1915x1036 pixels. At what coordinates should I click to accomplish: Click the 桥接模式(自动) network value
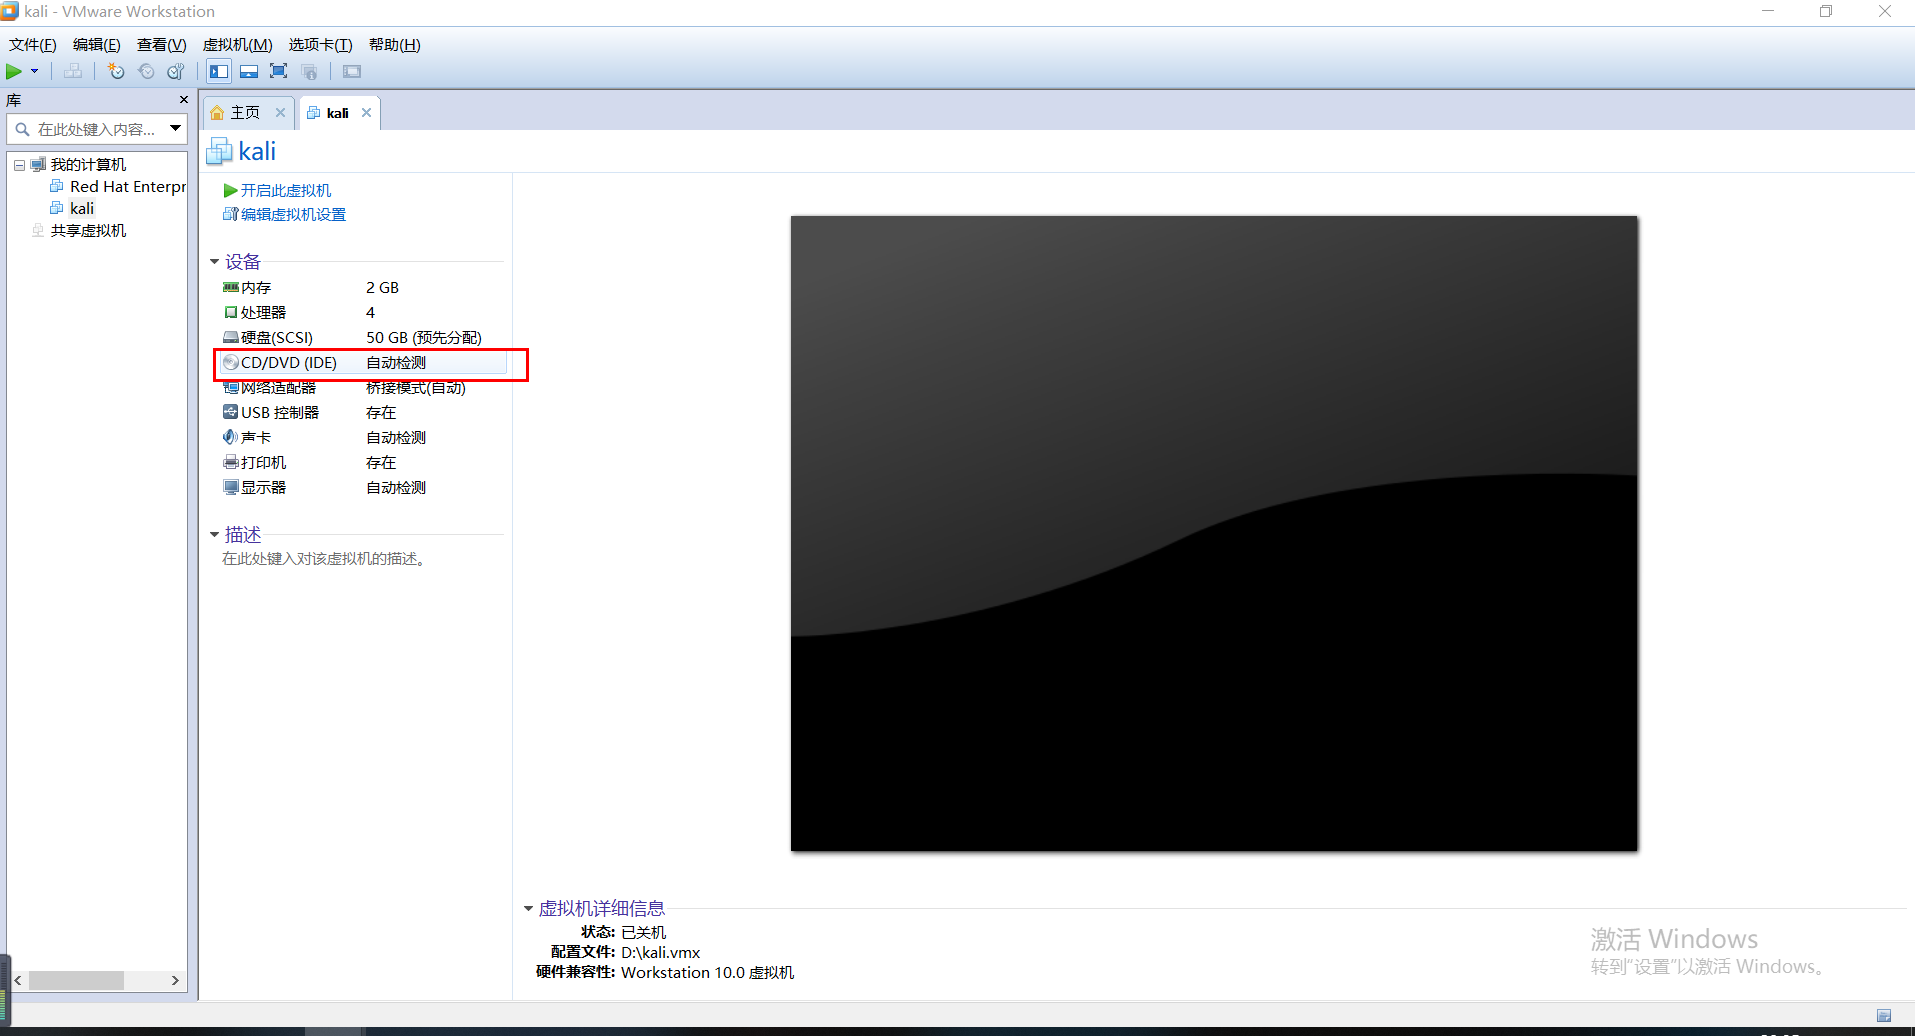pos(415,388)
